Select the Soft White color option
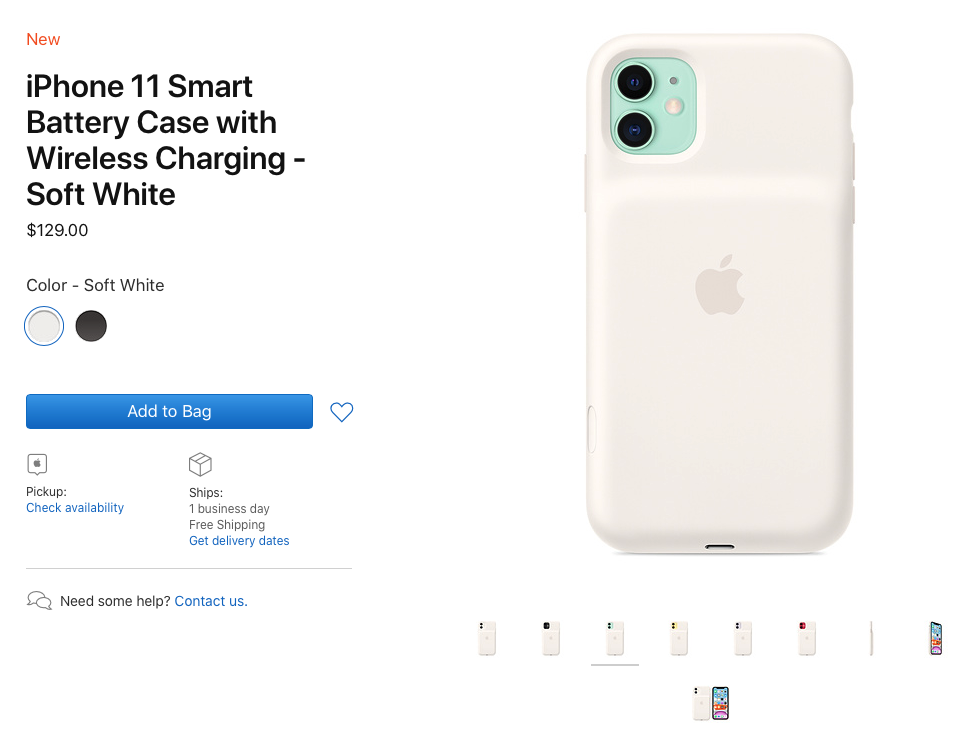The width and height of the screenshot is (965, 749). 44,326
